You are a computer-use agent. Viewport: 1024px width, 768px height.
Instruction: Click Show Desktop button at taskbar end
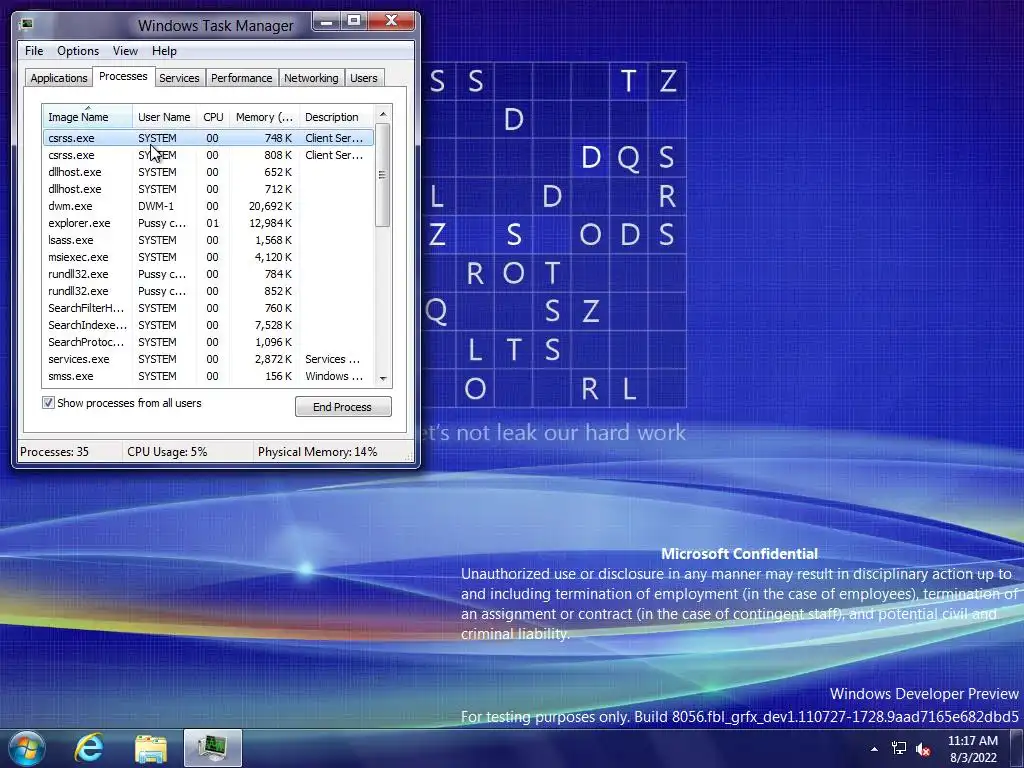(x=1017, y=748)
